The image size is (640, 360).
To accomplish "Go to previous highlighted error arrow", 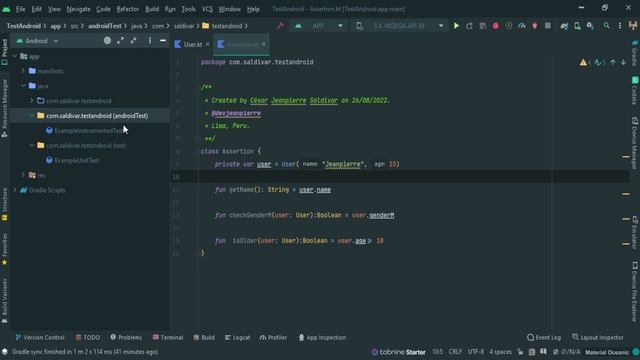I will (x=613, y=62).
